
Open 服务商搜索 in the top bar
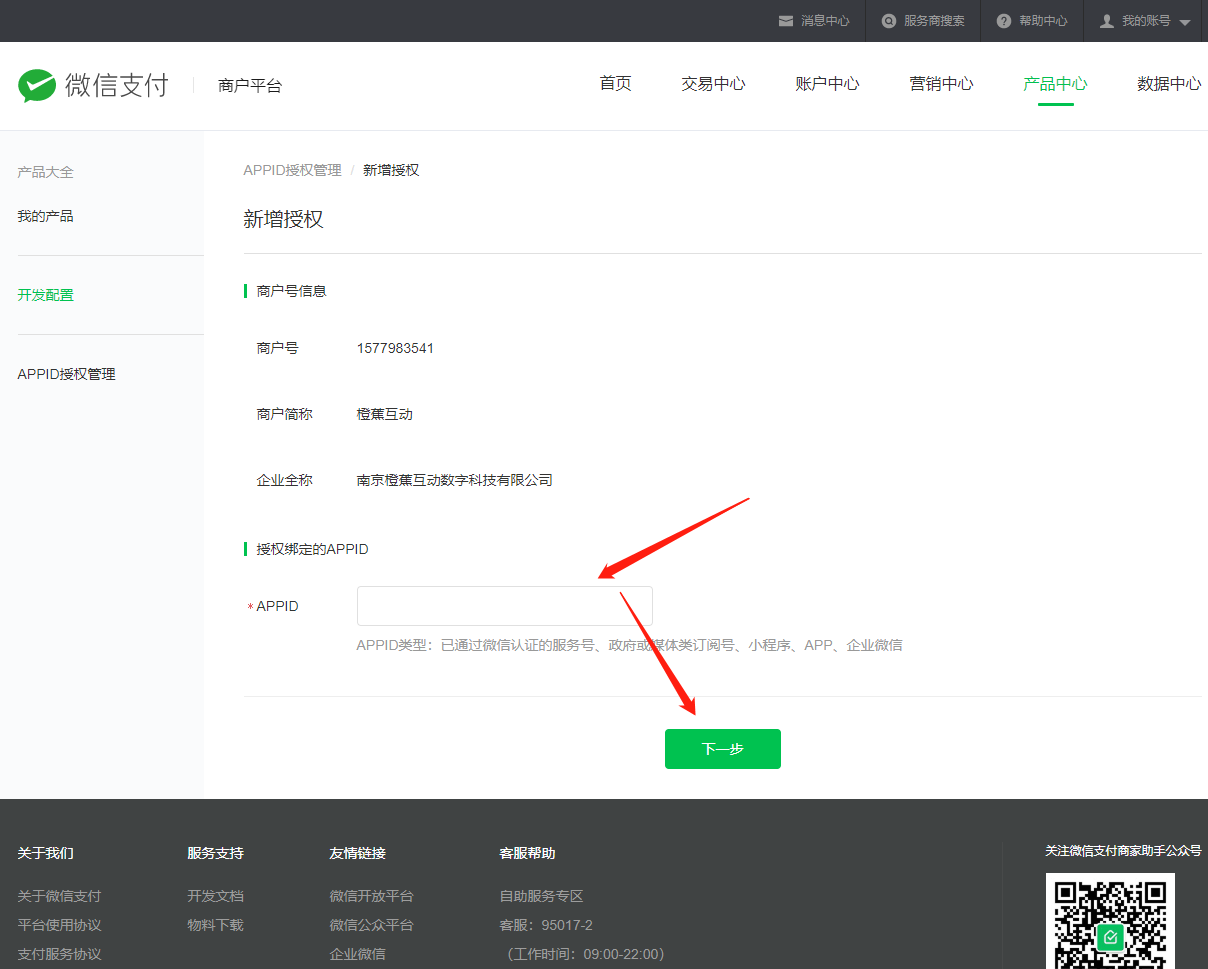(934, 21)
